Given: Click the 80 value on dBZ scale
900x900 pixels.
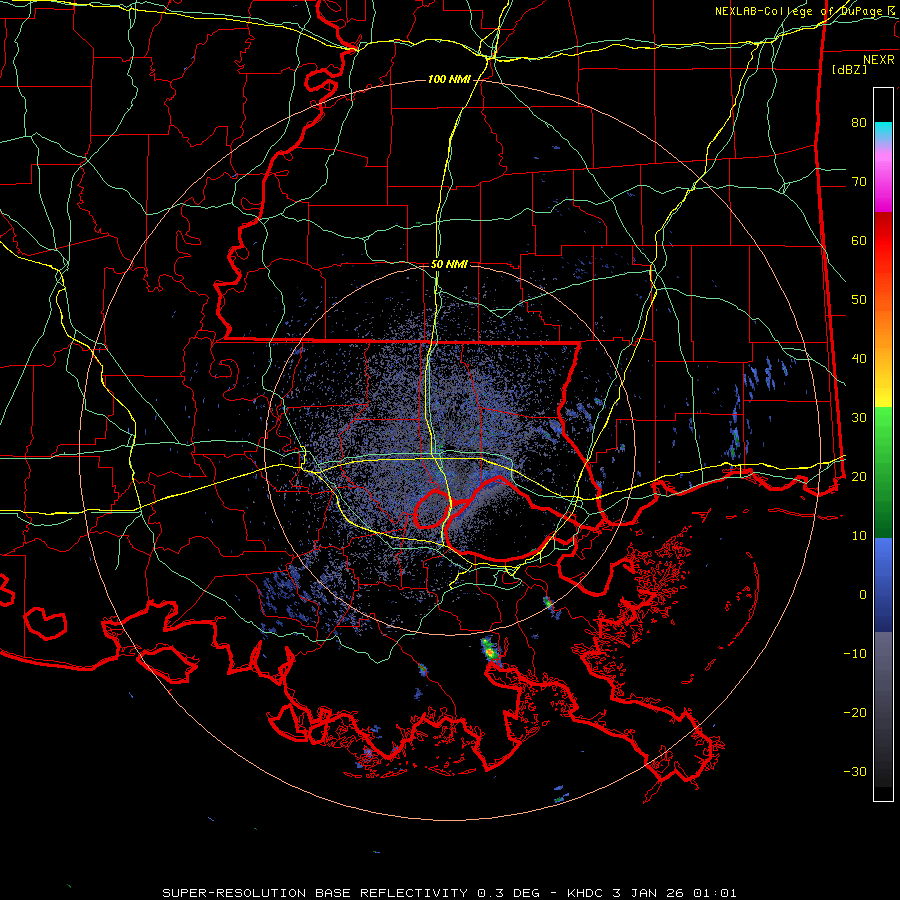Looking at the screenshot, I should tap(859, 123).
